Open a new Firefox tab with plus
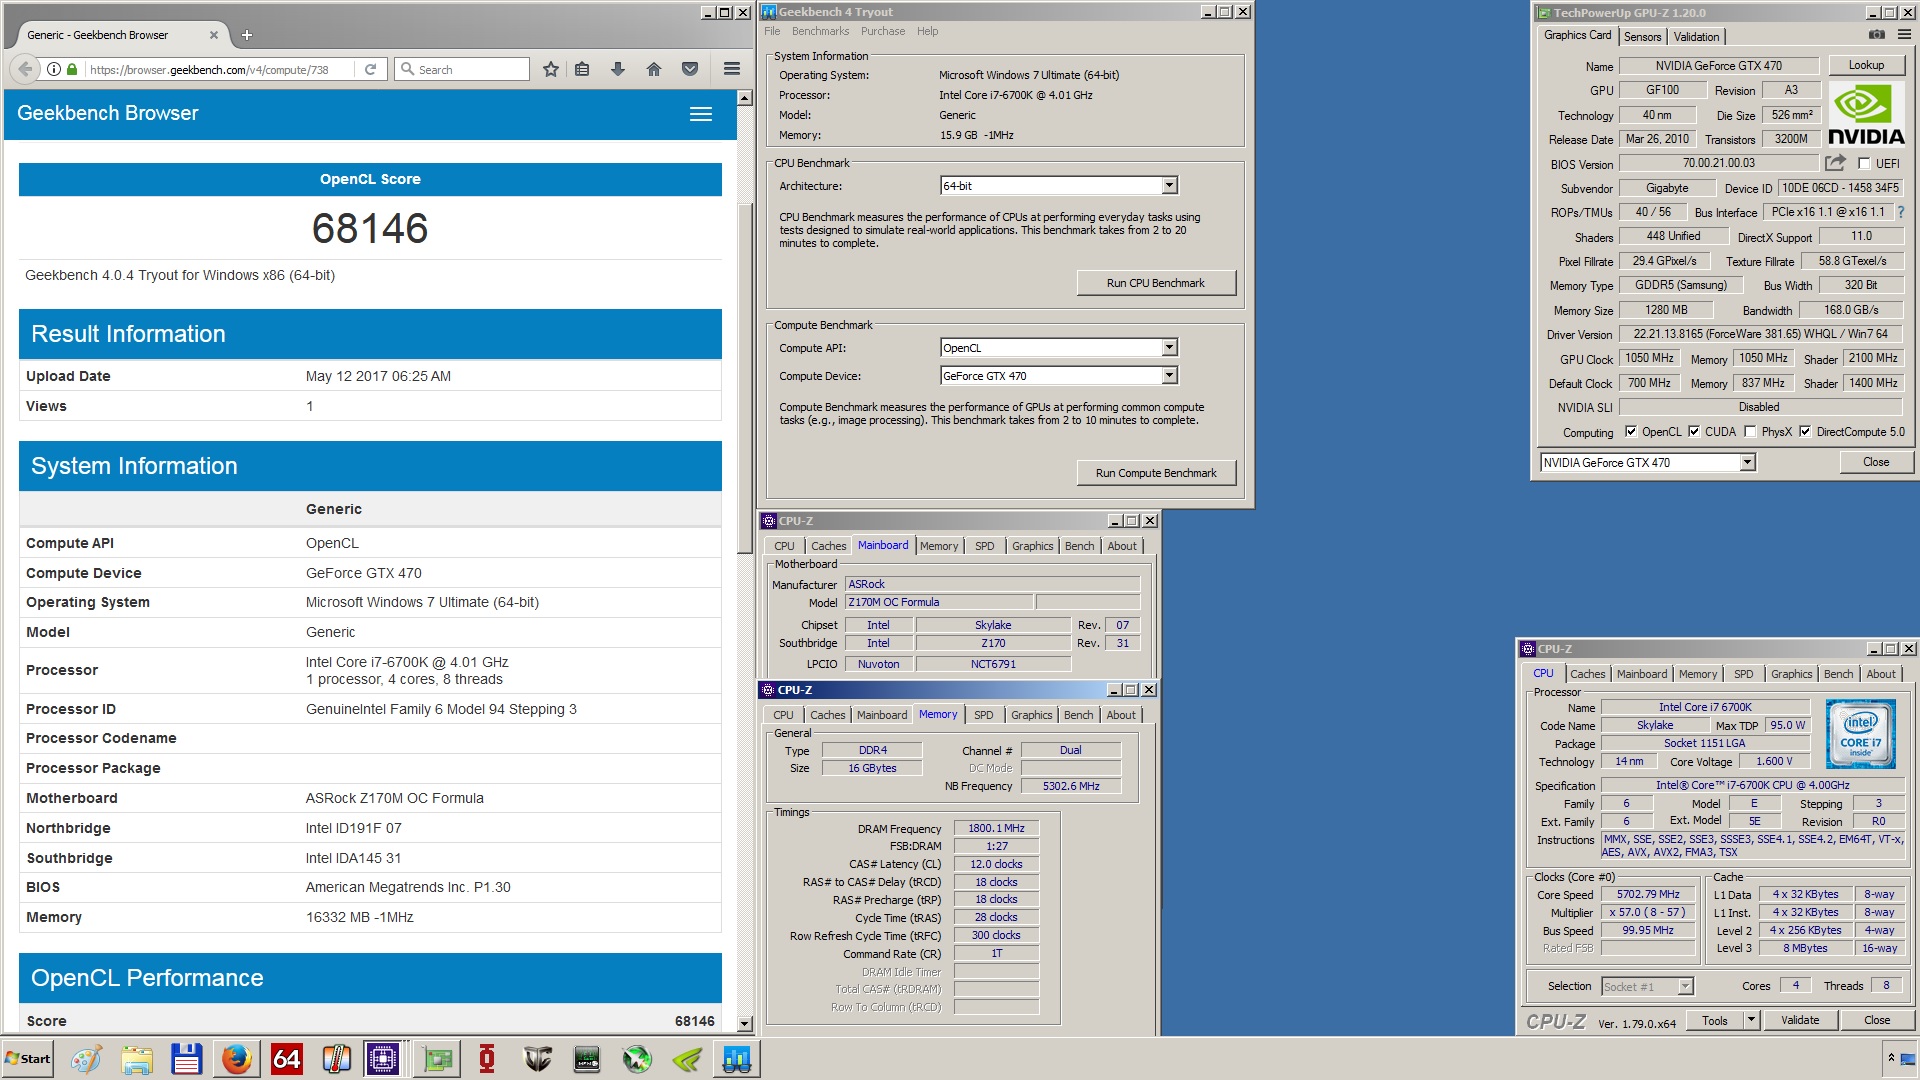Viewport: 1920px width, 1080px height. pos(247,35)
